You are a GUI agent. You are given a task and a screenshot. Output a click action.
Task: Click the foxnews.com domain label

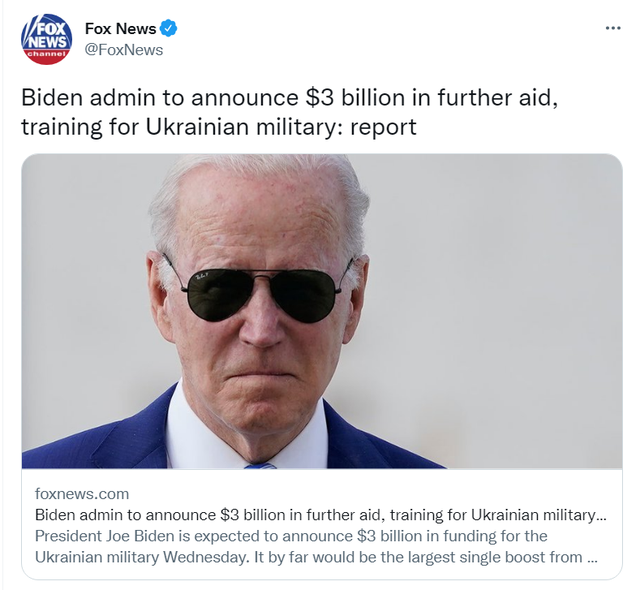click(82, 494)
